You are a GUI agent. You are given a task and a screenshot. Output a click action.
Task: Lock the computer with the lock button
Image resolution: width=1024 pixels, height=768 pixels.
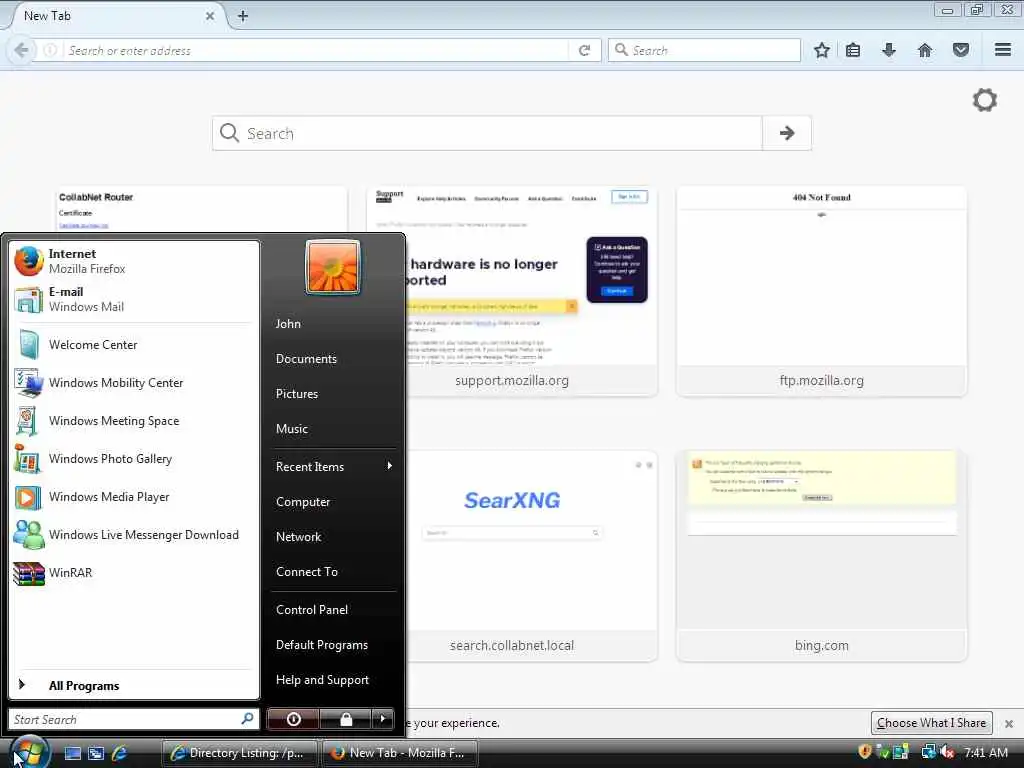[345, 719]
